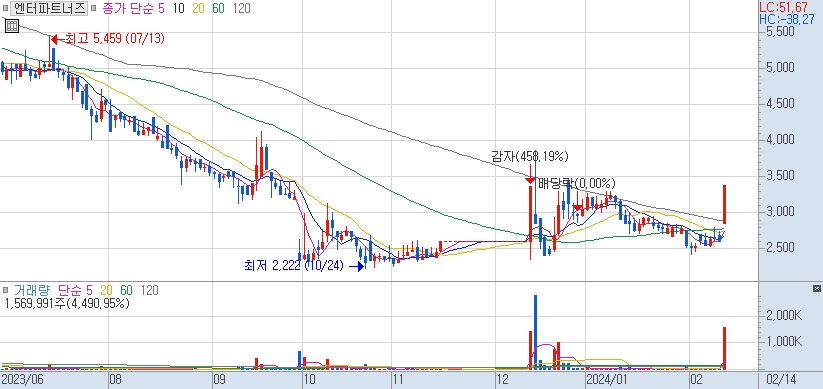Click the 02 month date axis label

click(697, 379)
